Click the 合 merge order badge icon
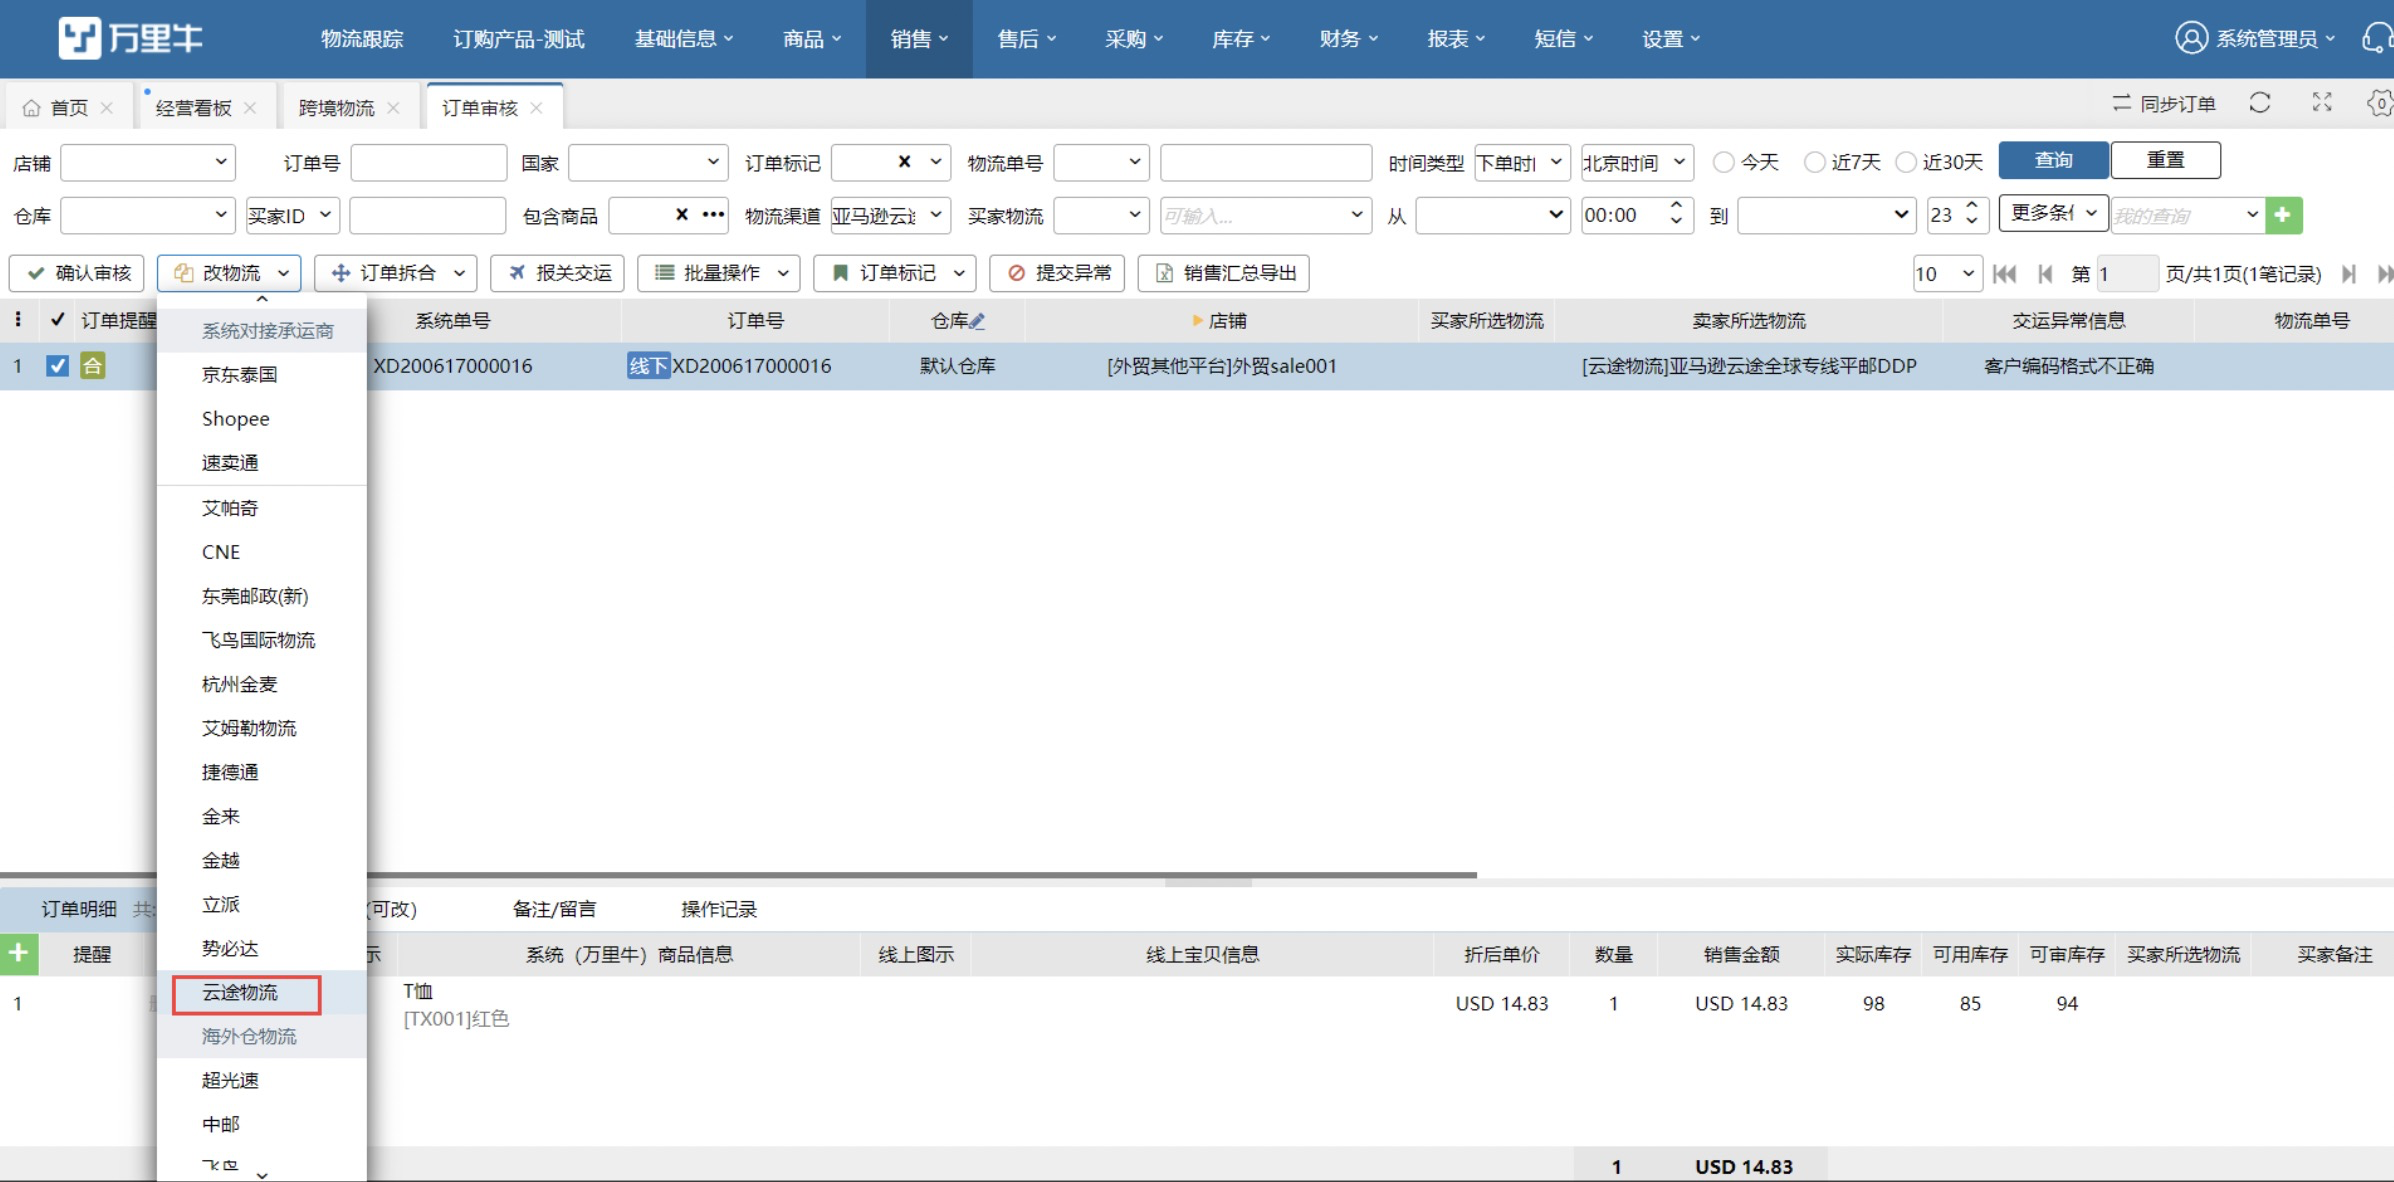This screenshot has width=2394, height=1182. coord(92,366)
